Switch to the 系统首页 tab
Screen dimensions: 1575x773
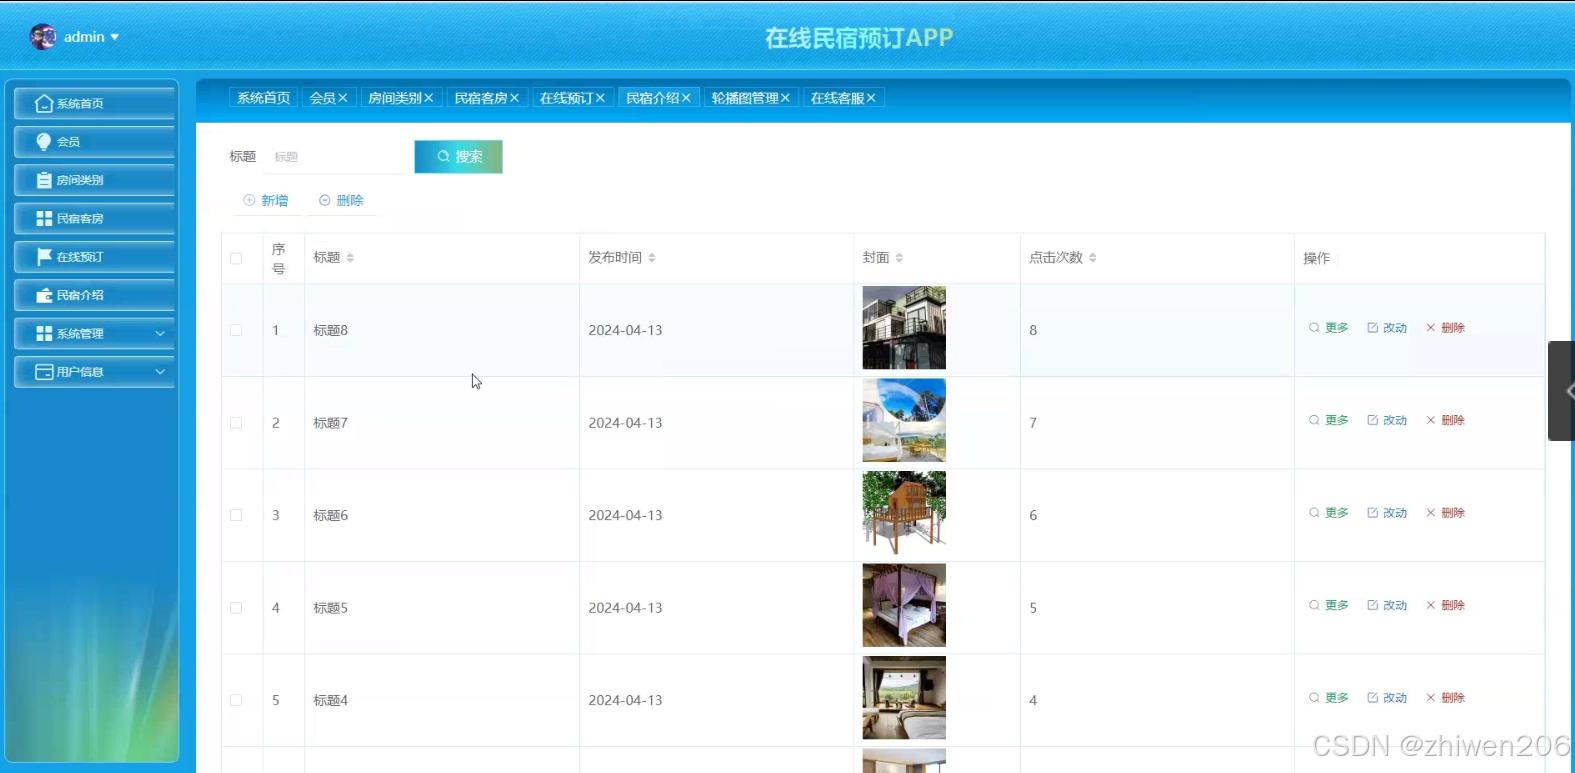[x=264, y=98]
